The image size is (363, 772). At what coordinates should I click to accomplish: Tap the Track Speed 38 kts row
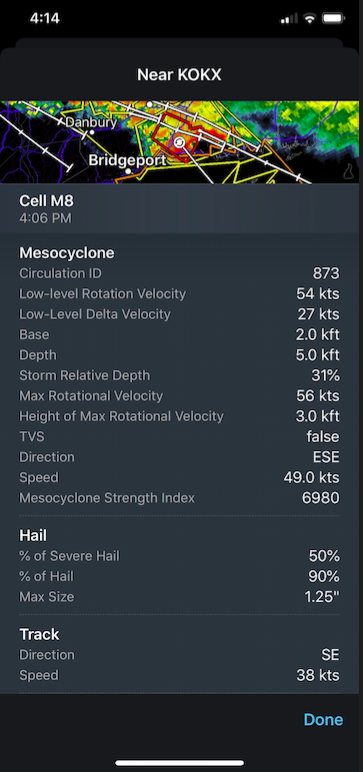tap(179, 675)
